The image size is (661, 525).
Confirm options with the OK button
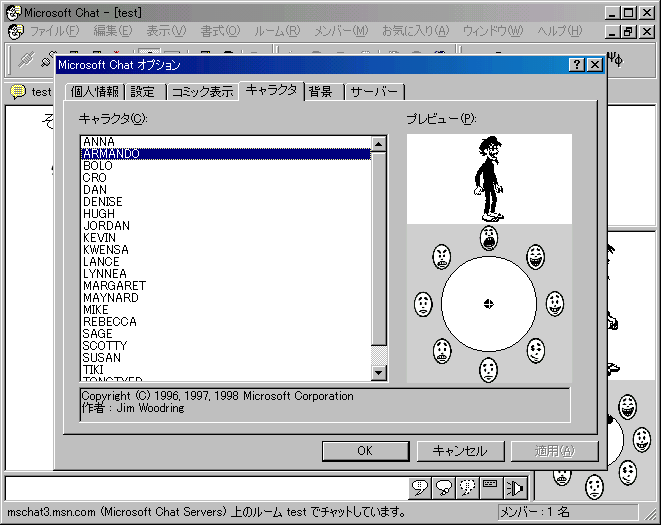[365, 451]
